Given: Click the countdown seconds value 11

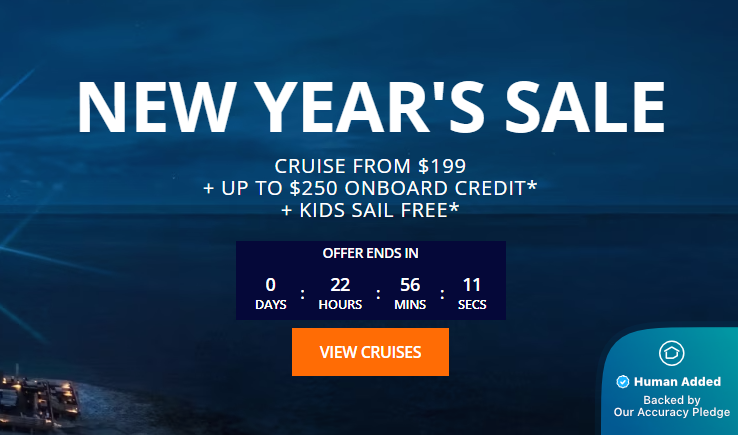Looking at the screenshot, I should pos(472,284).
